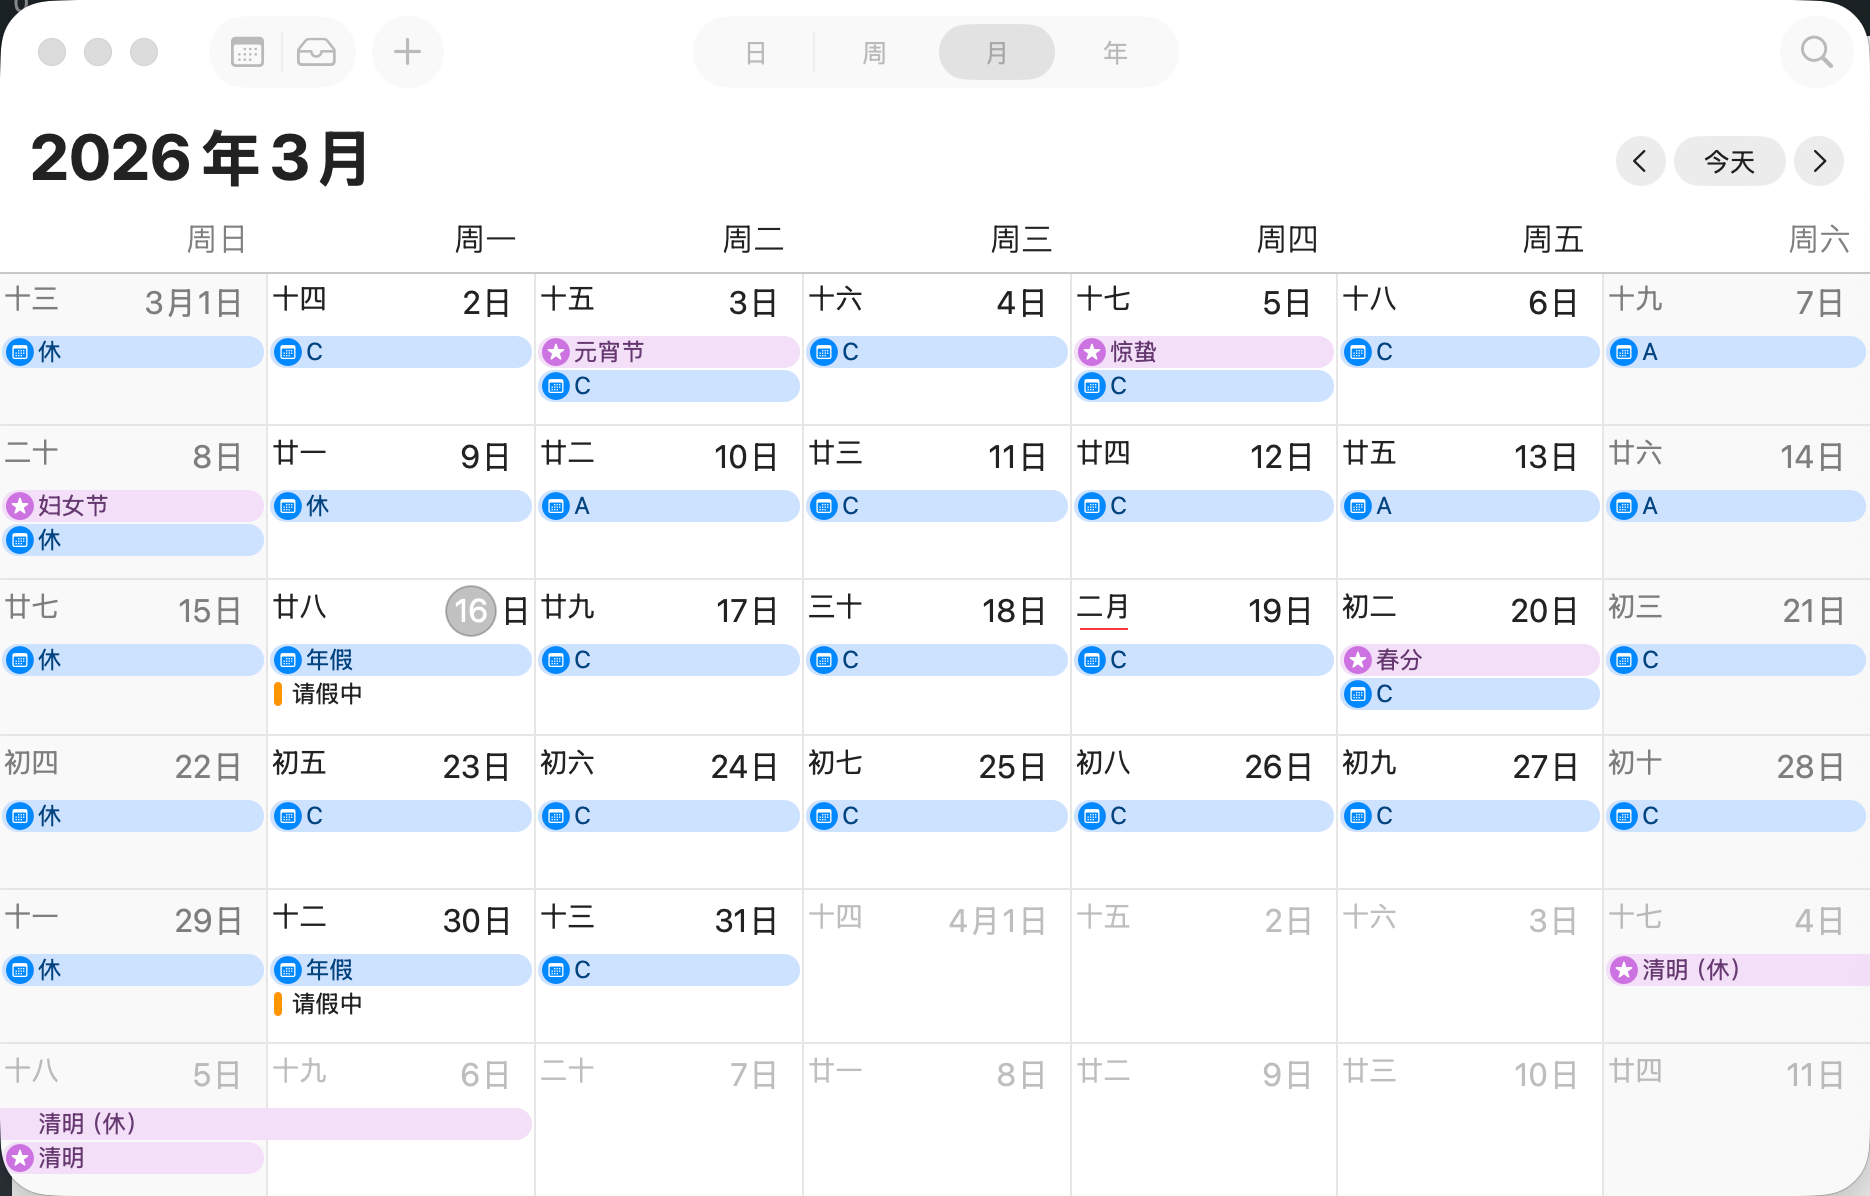Viewport: 1870px width, 1196px height.
Task: Switch to 日 day view tab
Action: 756,53
